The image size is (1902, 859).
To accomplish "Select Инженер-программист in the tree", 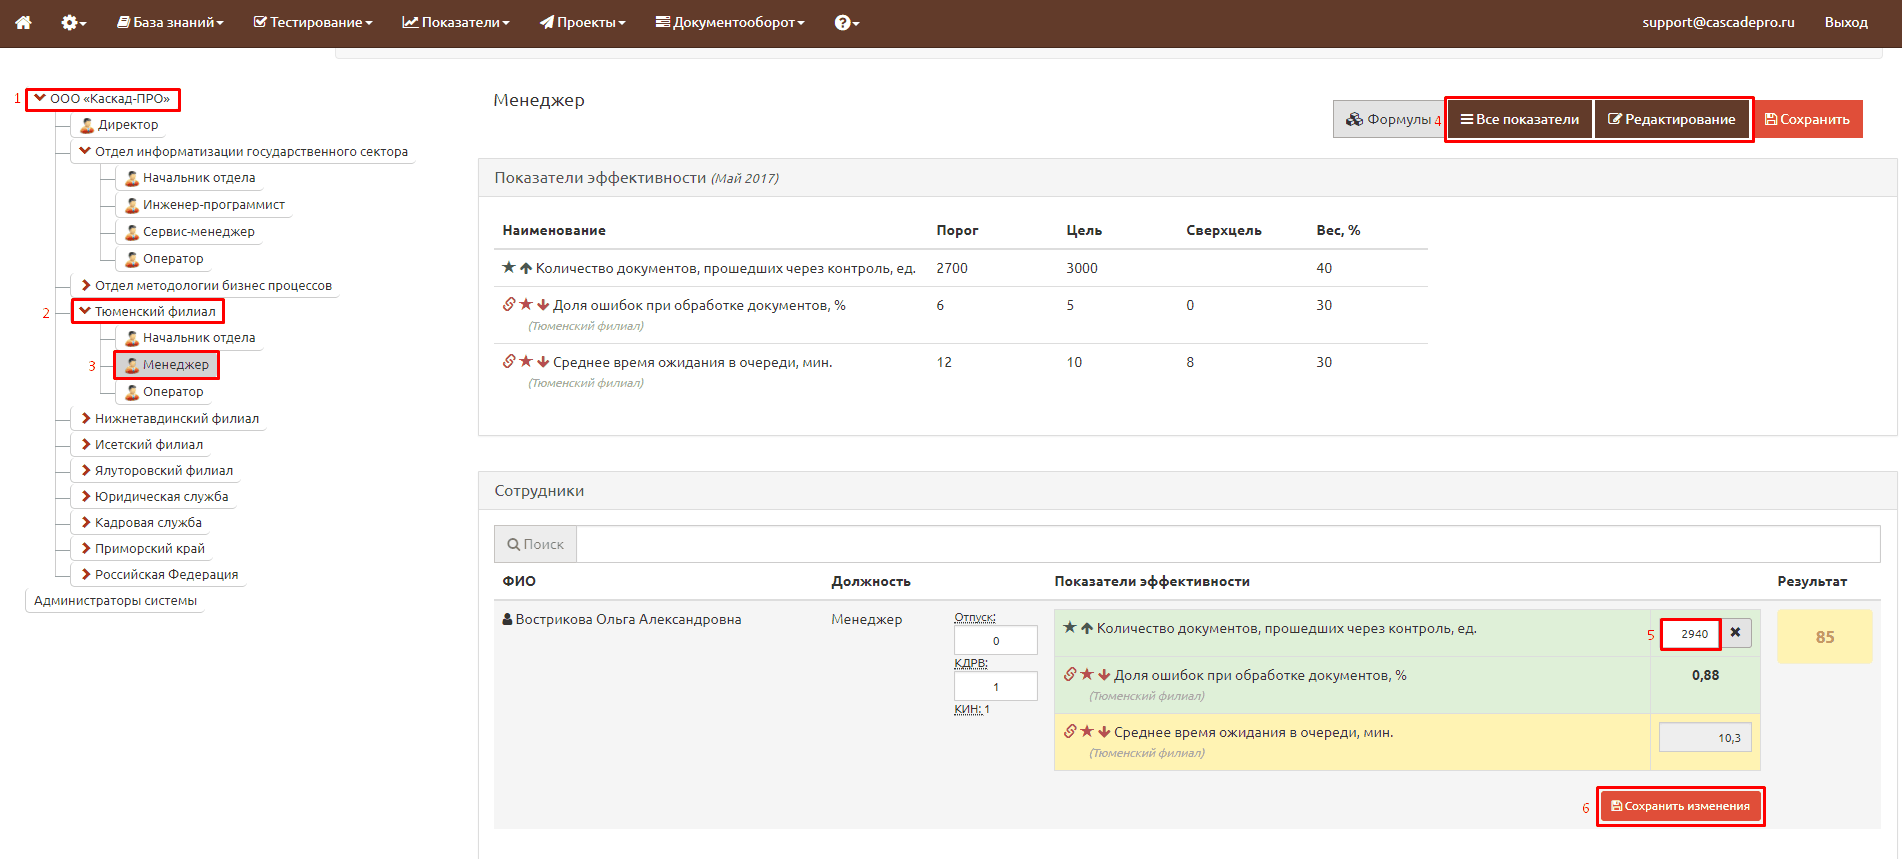I will (205, 205).
